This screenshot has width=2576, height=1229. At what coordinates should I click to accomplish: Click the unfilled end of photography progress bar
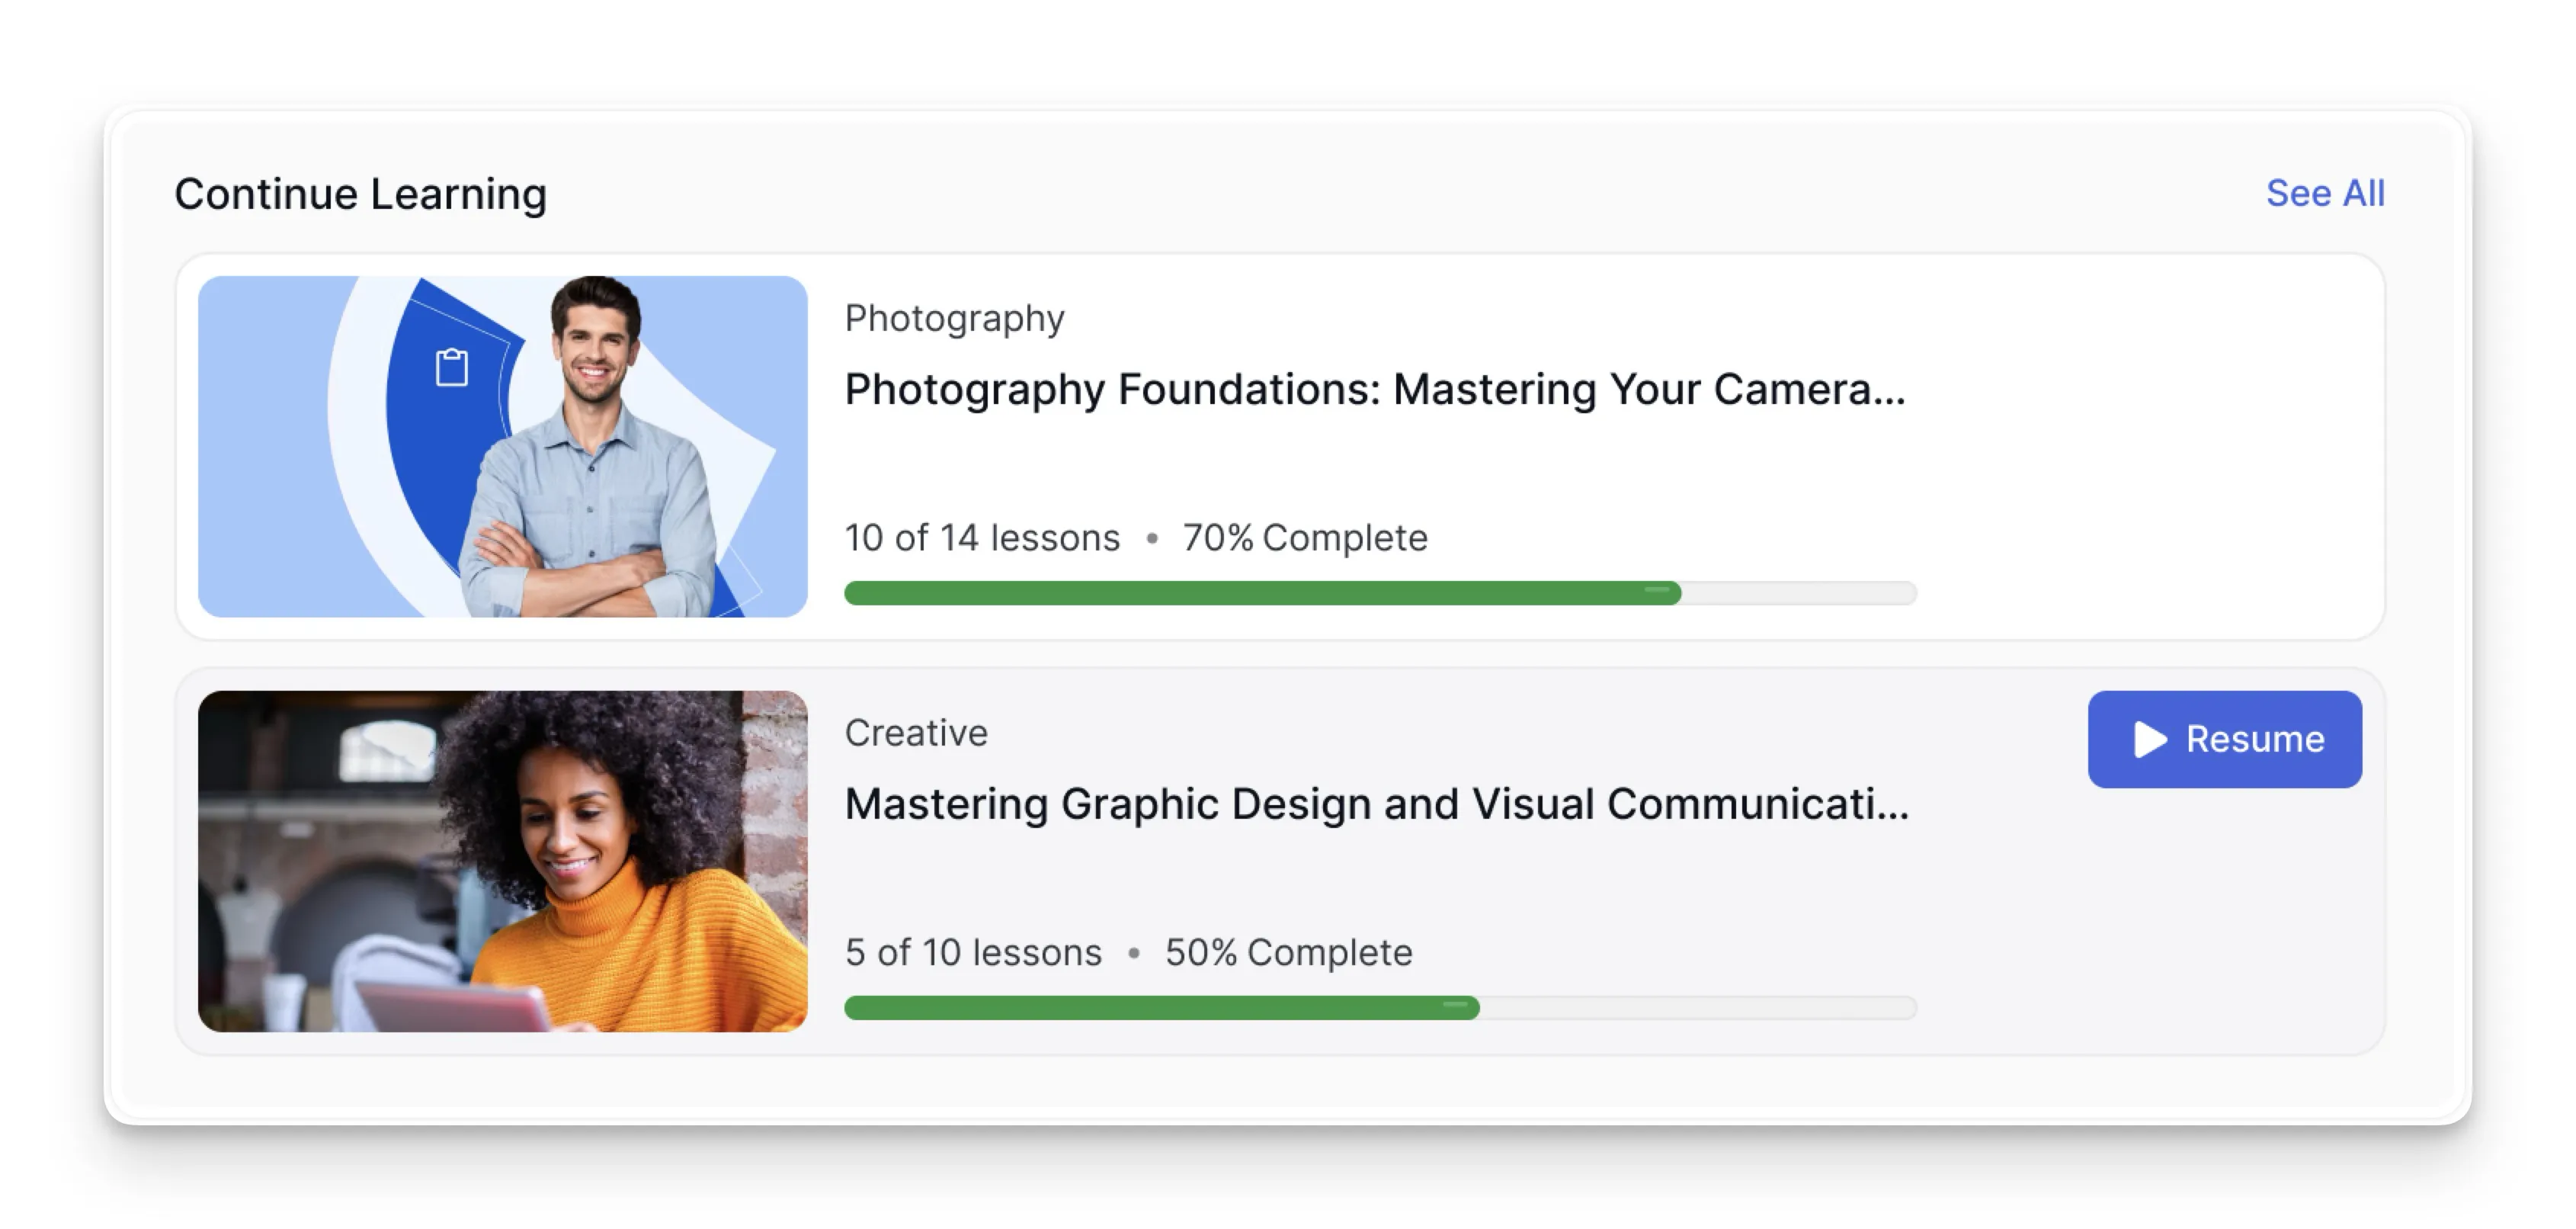(1800, 593)
